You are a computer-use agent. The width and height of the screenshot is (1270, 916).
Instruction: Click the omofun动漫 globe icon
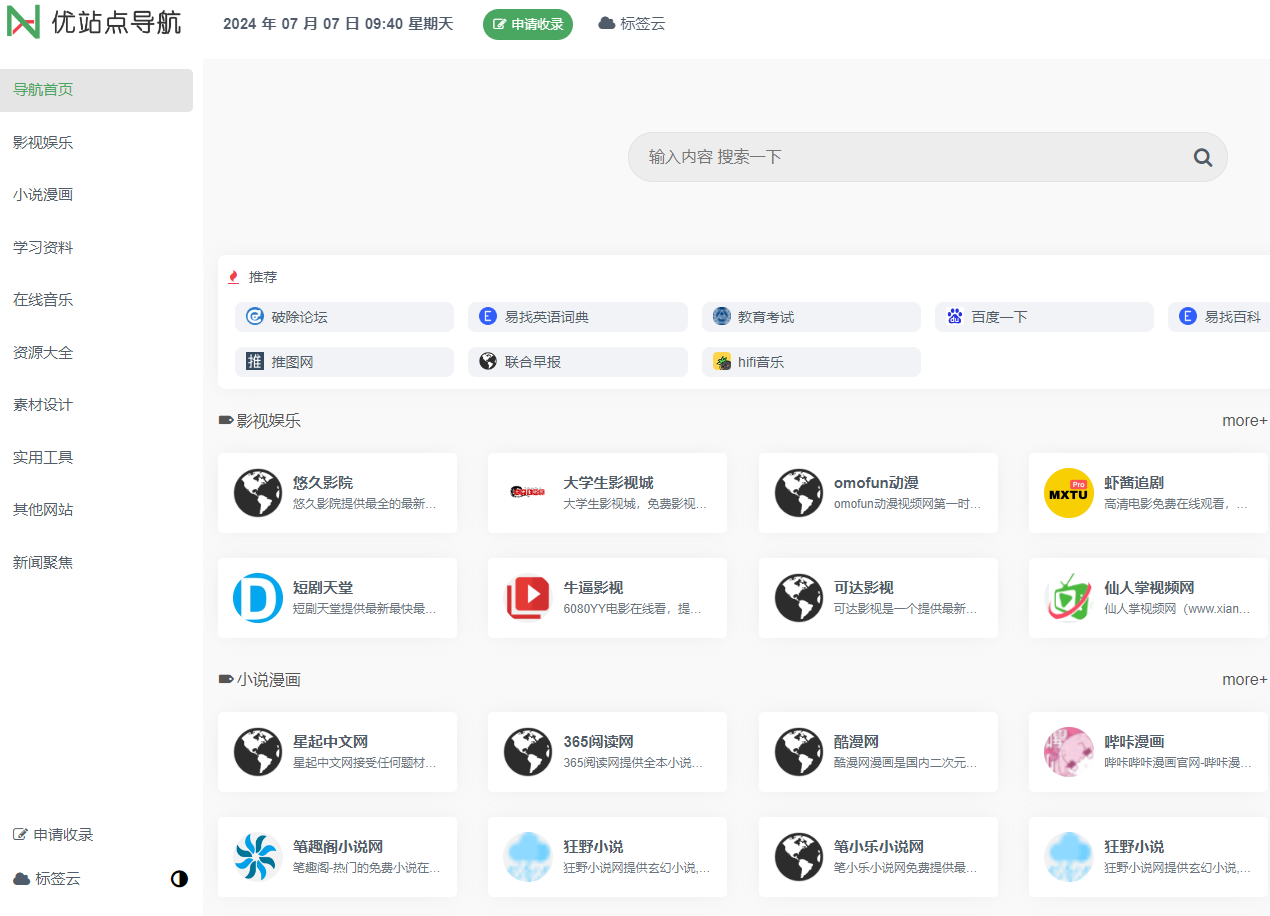tap(799, 493)
